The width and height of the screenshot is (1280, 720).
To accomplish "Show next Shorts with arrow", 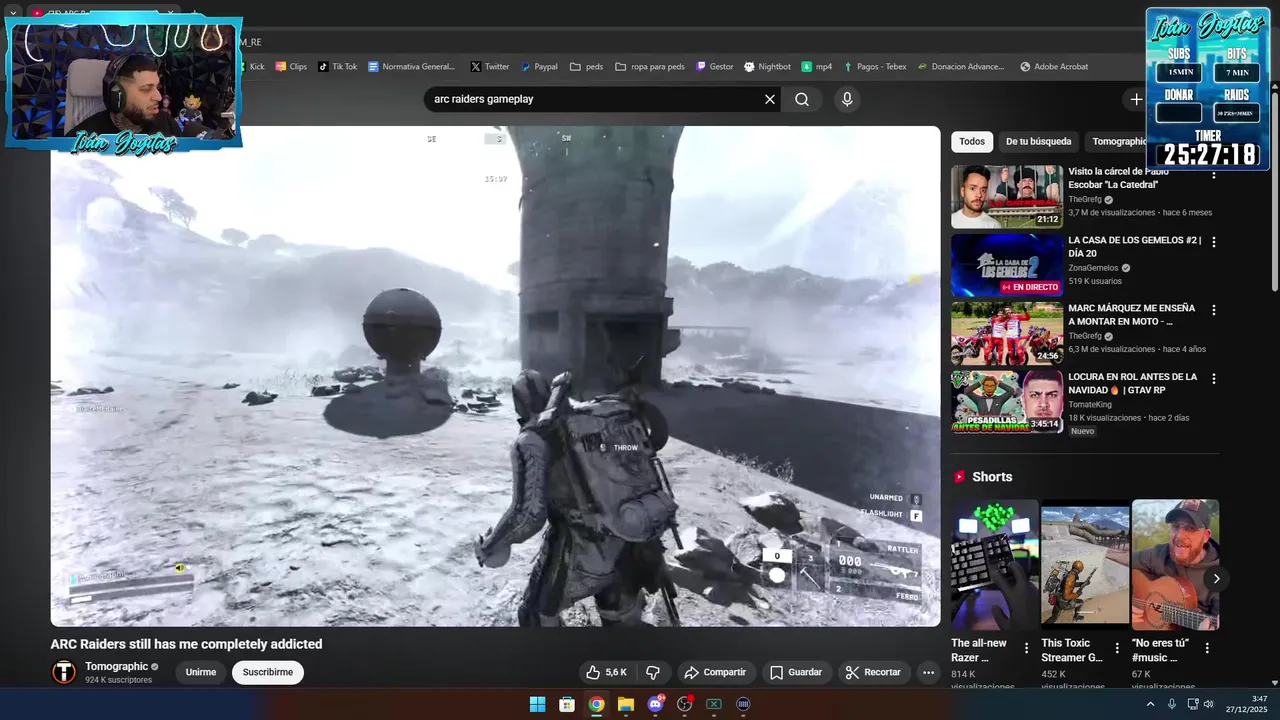I will pyautogui.click(x=1216, y=578).
